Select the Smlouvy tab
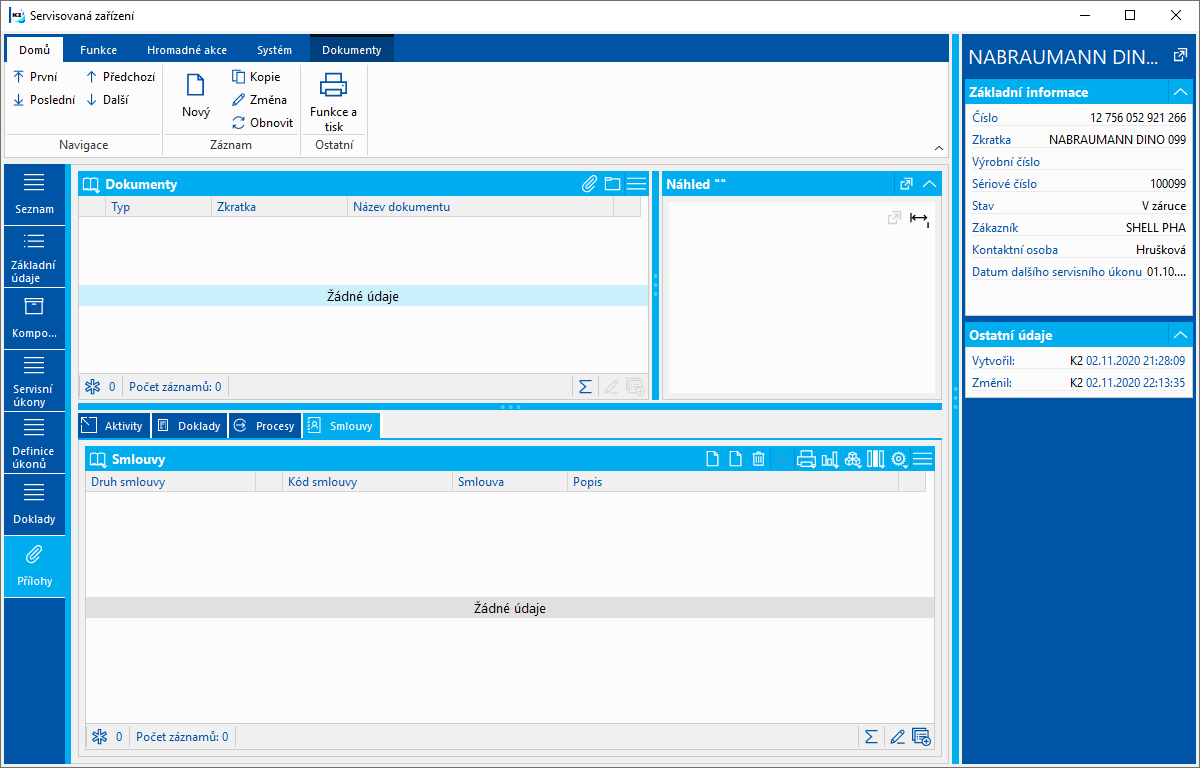Image resolution: width=1200 pixels, height=768 pixels. [341, 425]
